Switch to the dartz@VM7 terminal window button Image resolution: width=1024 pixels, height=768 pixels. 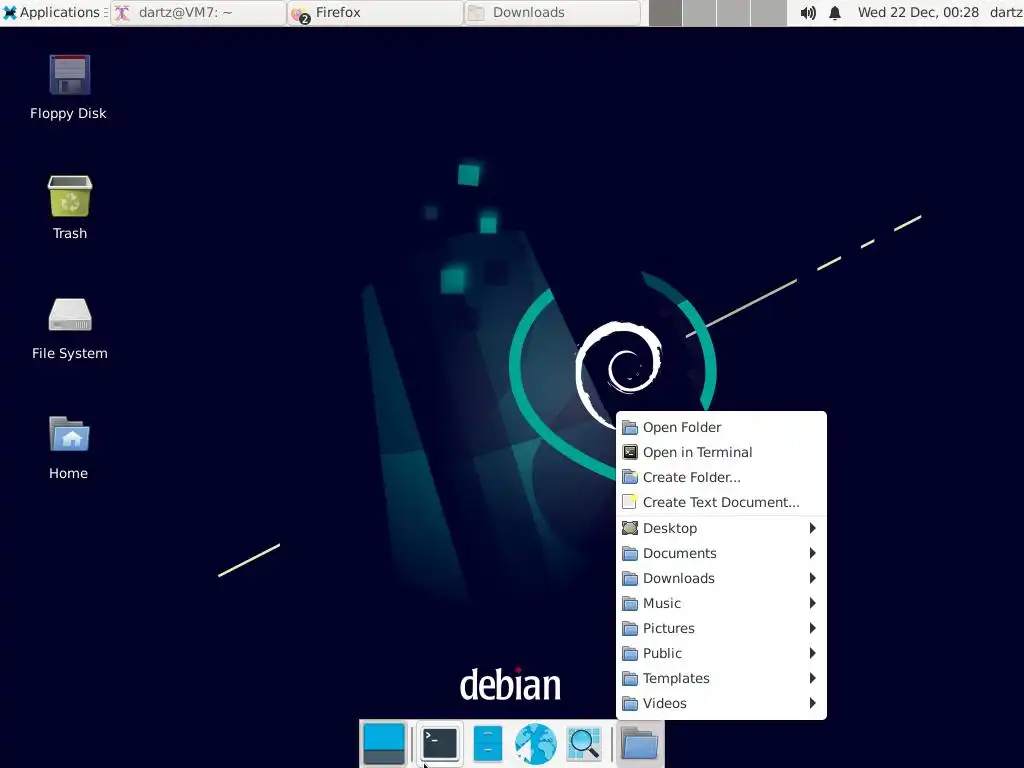click(198, 12)
